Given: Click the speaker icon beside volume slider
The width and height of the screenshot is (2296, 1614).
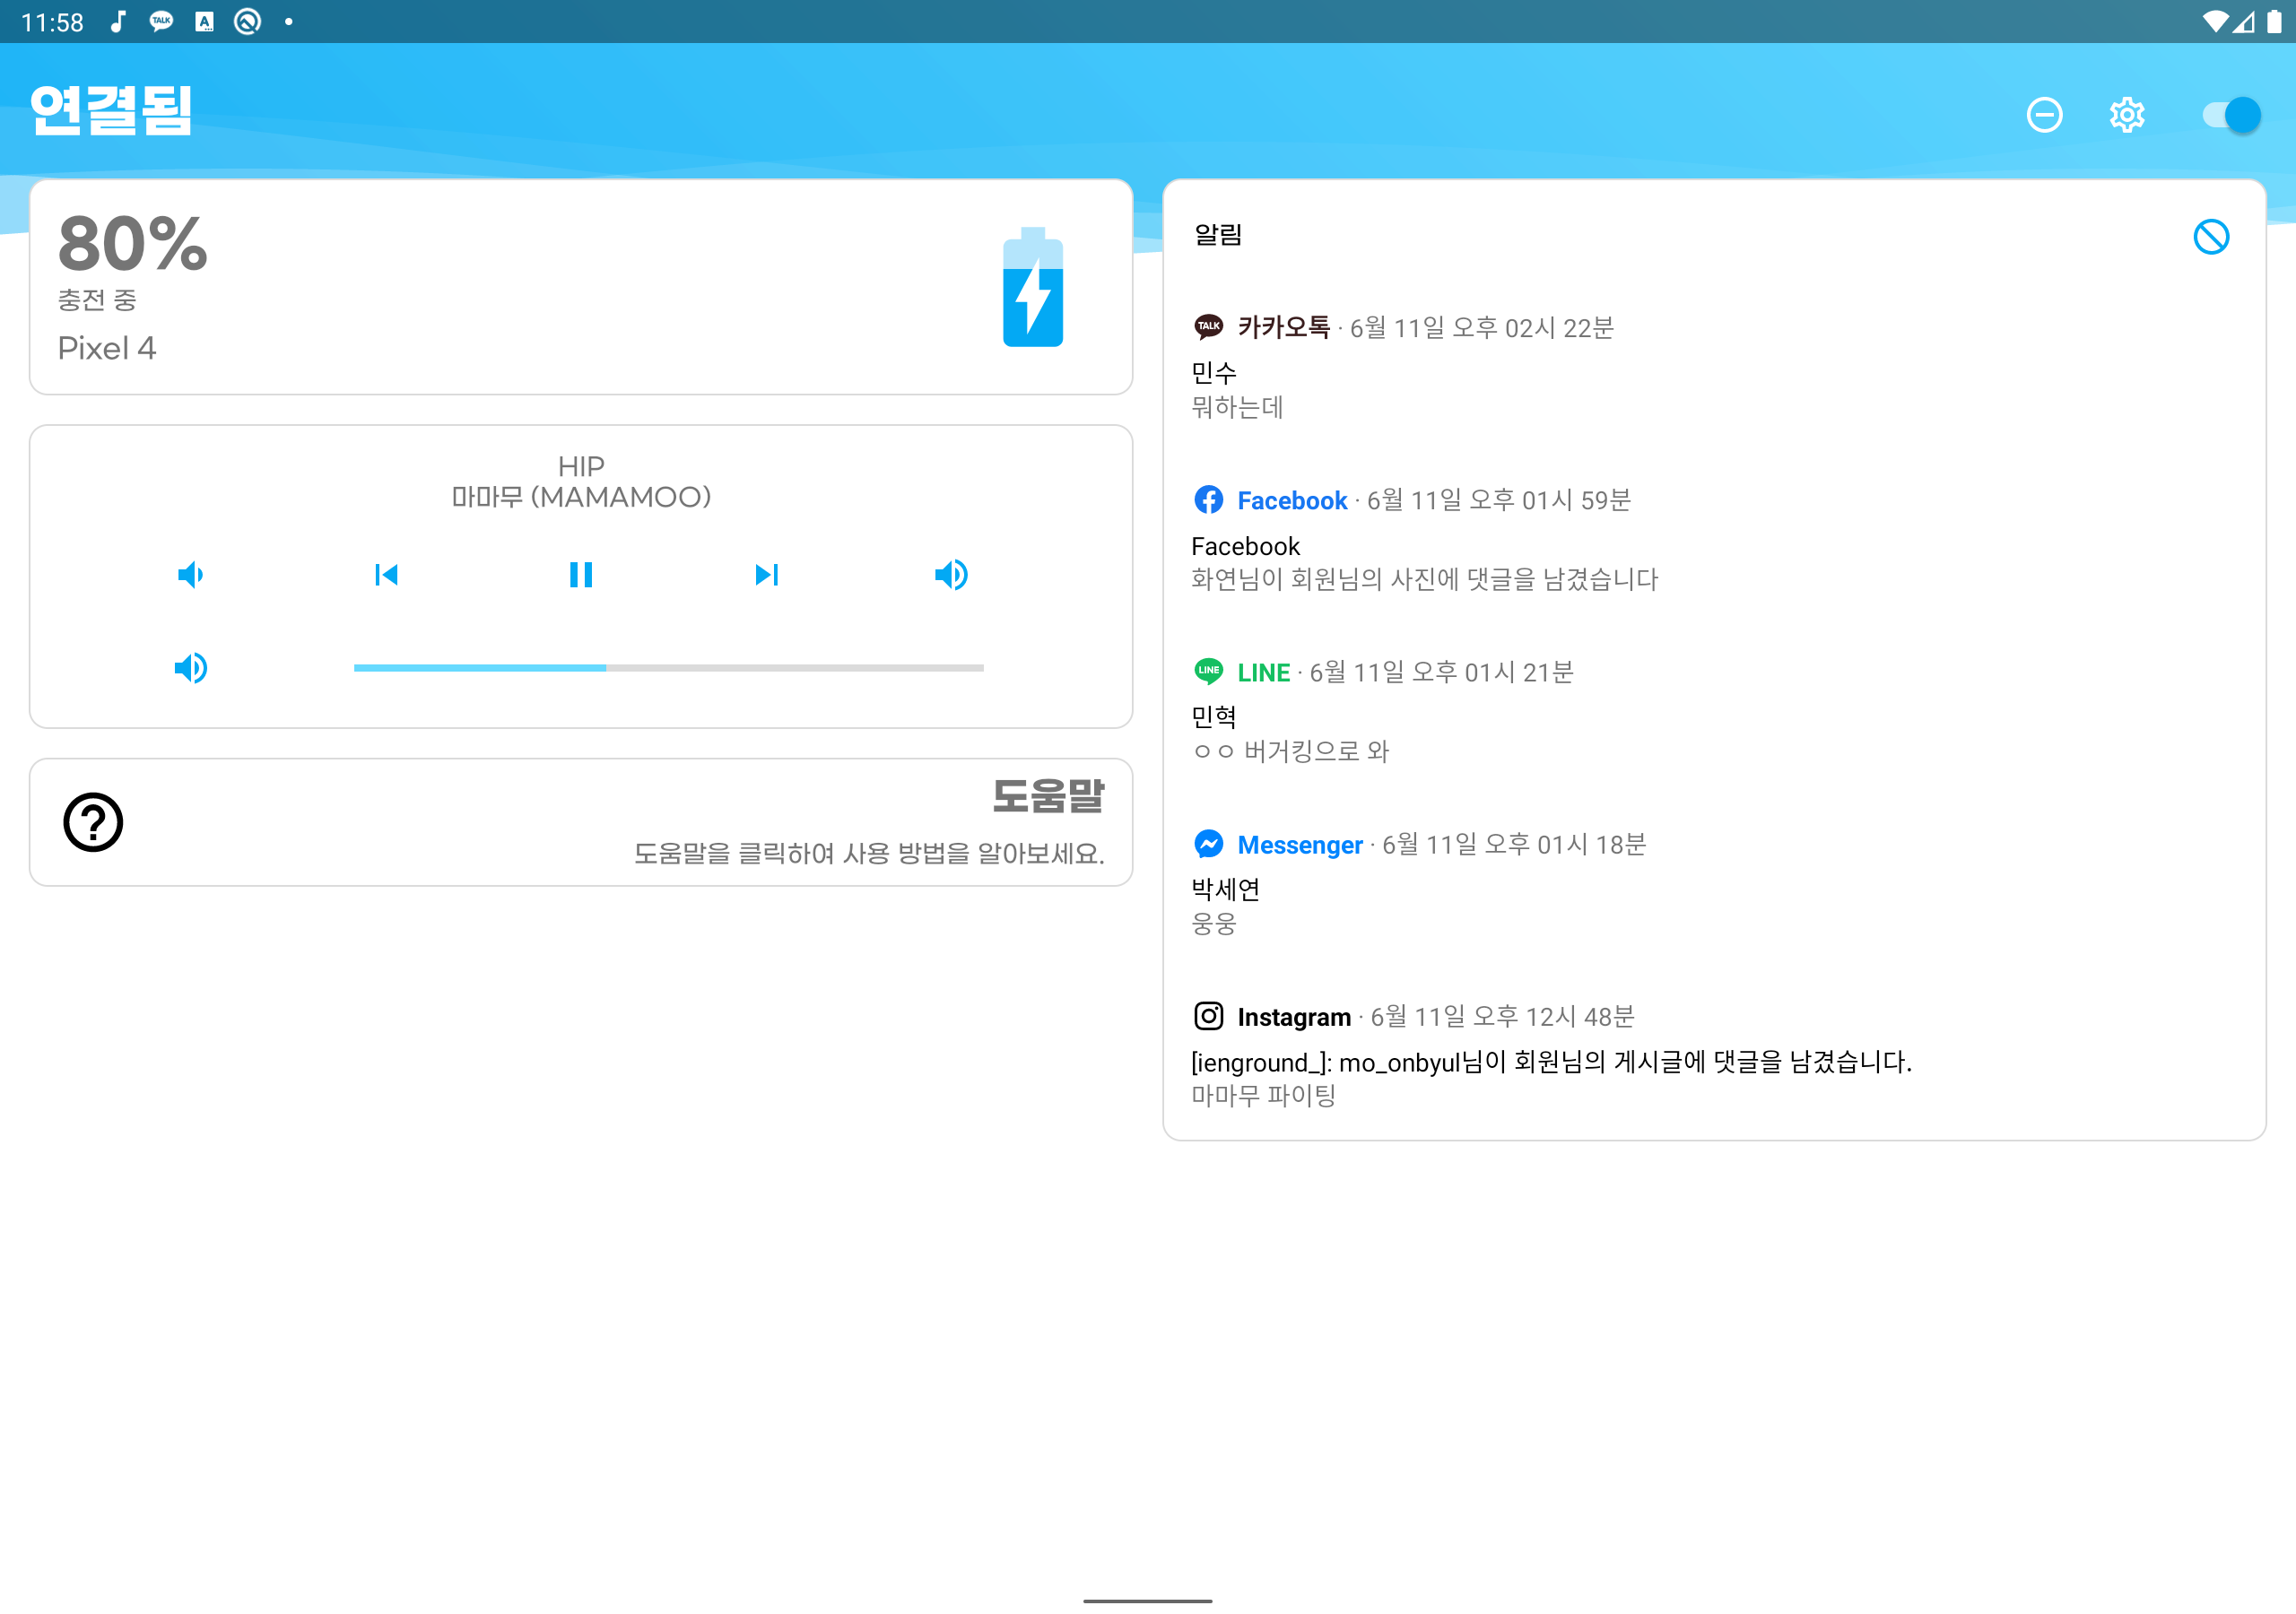Looking at the screenshot, I should pyautogui.click(x=190, y=668).
